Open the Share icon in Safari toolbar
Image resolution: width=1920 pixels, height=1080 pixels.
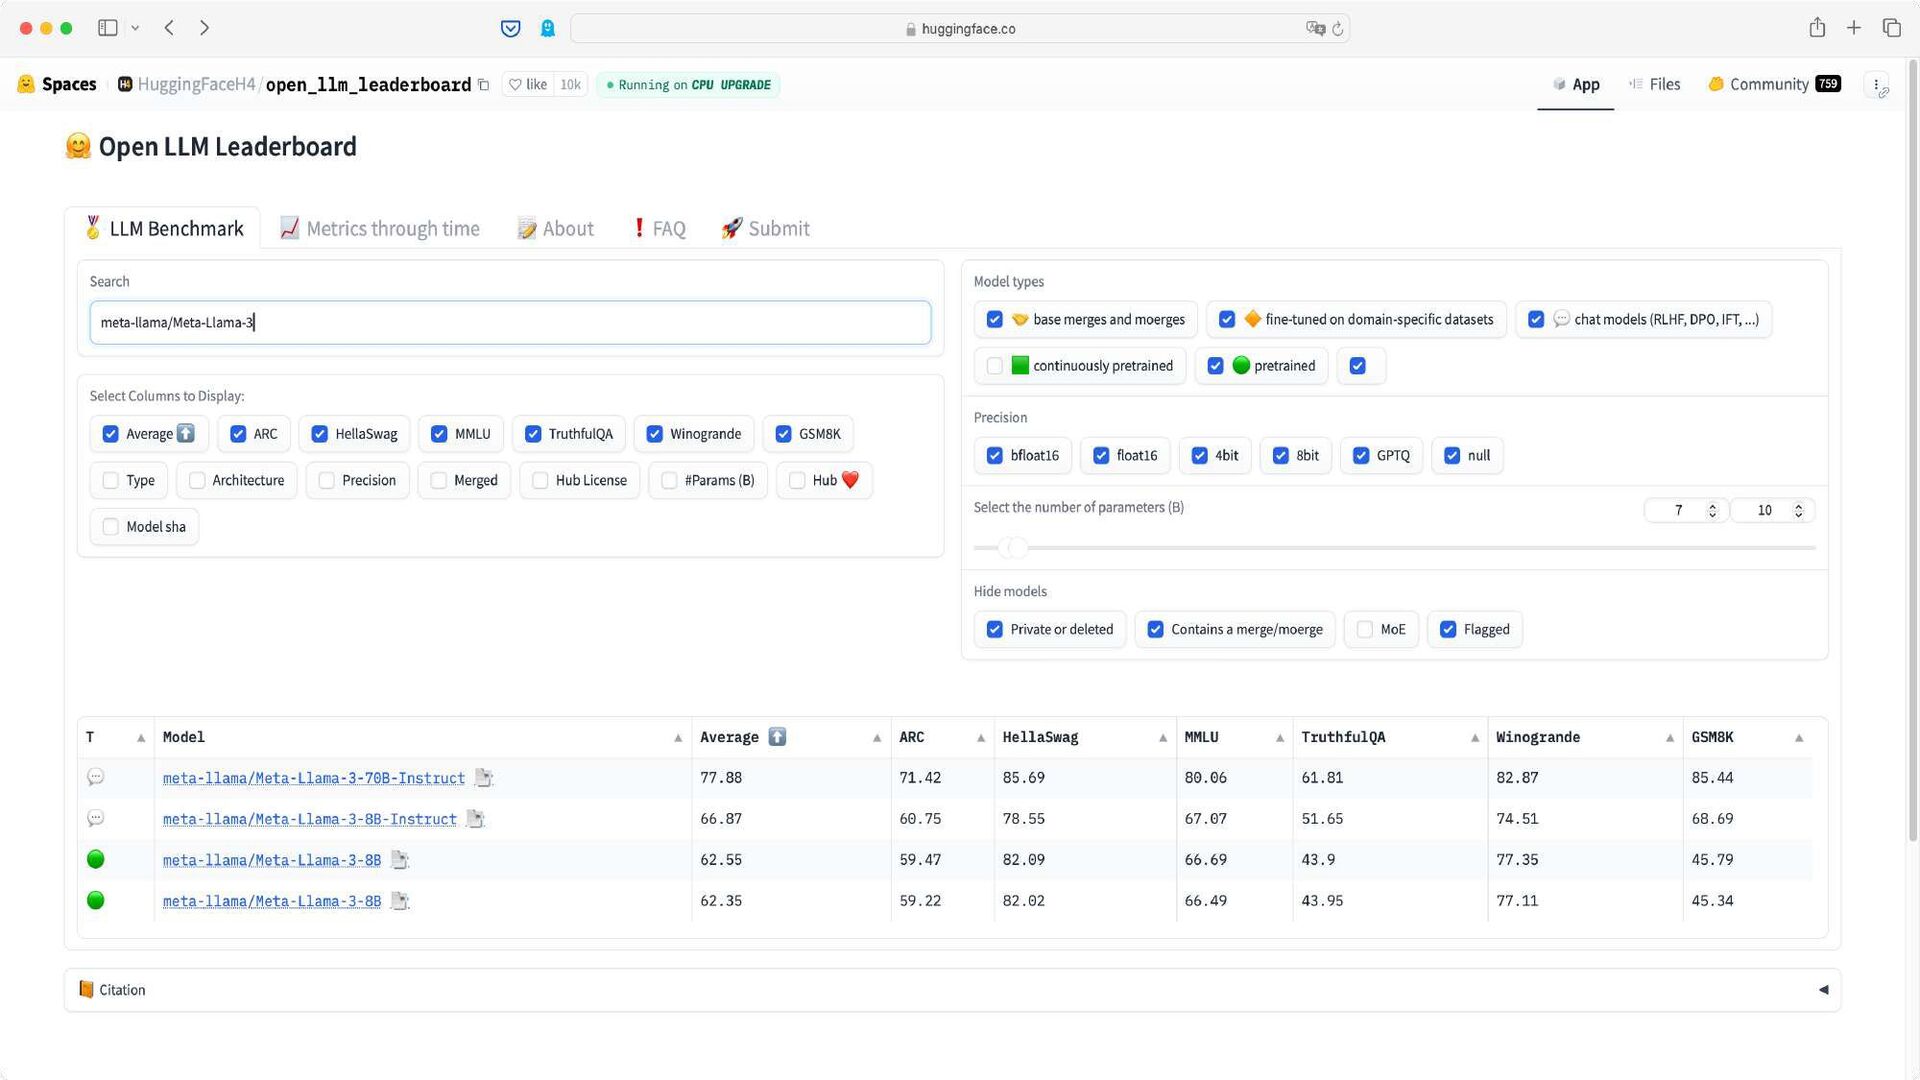click(x=1817, y=27)
